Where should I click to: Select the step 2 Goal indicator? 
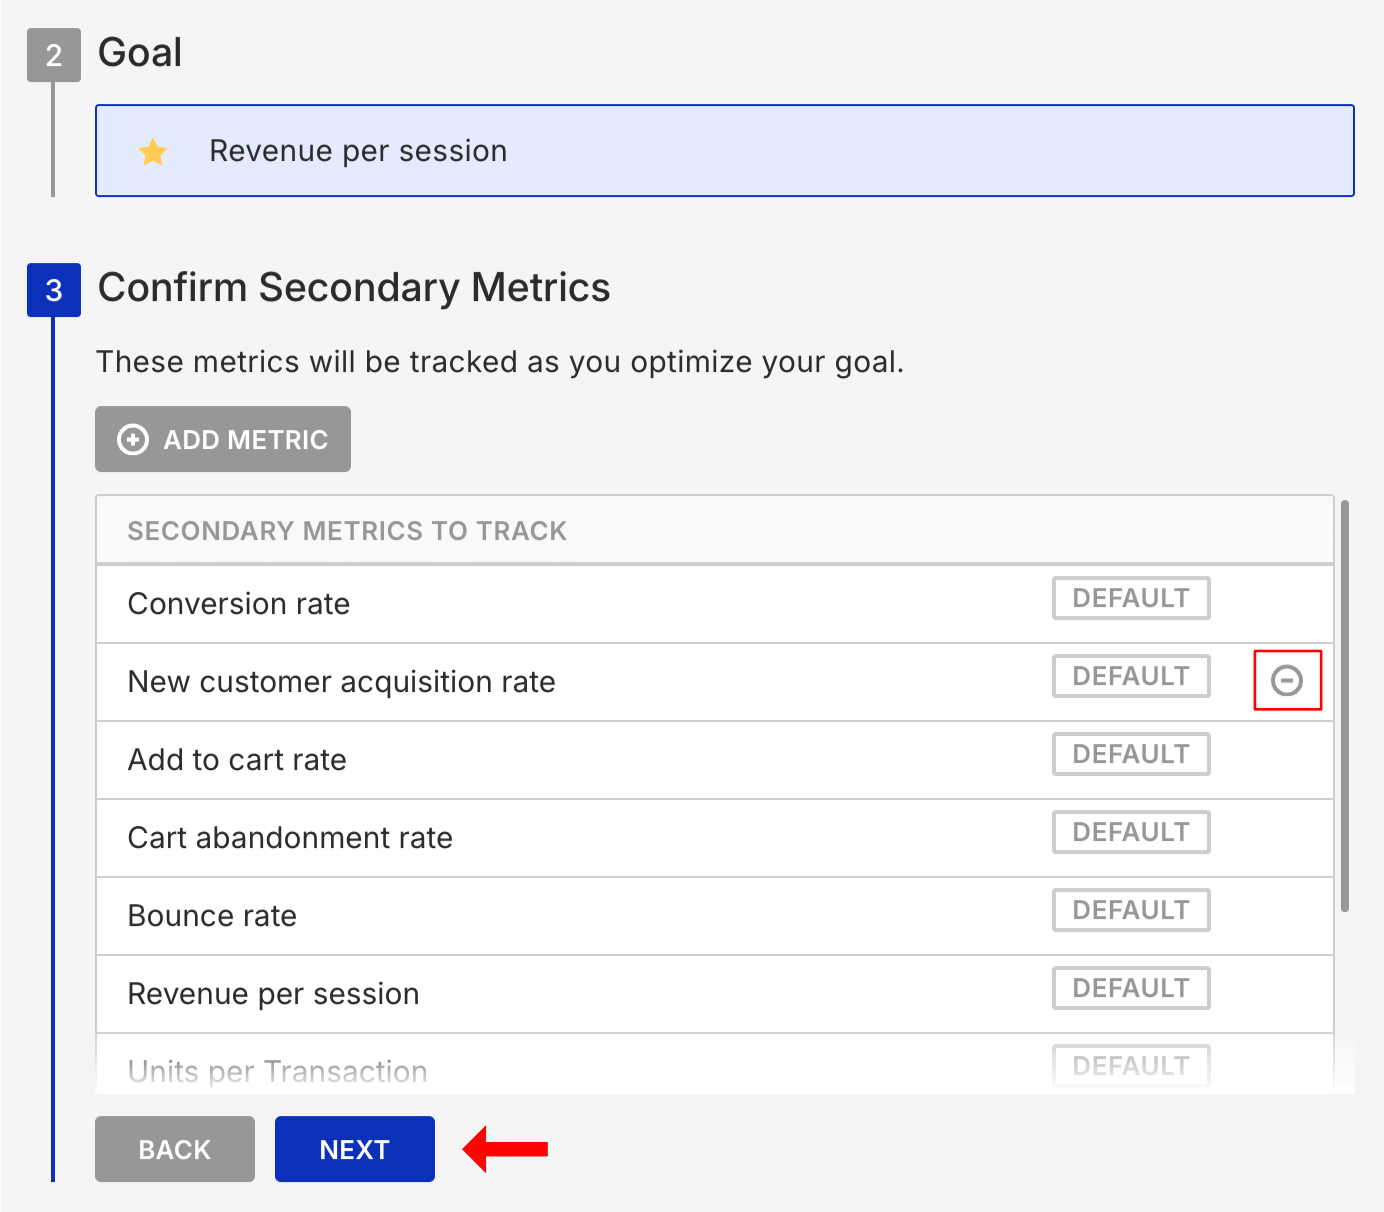(x=53, y=56)
